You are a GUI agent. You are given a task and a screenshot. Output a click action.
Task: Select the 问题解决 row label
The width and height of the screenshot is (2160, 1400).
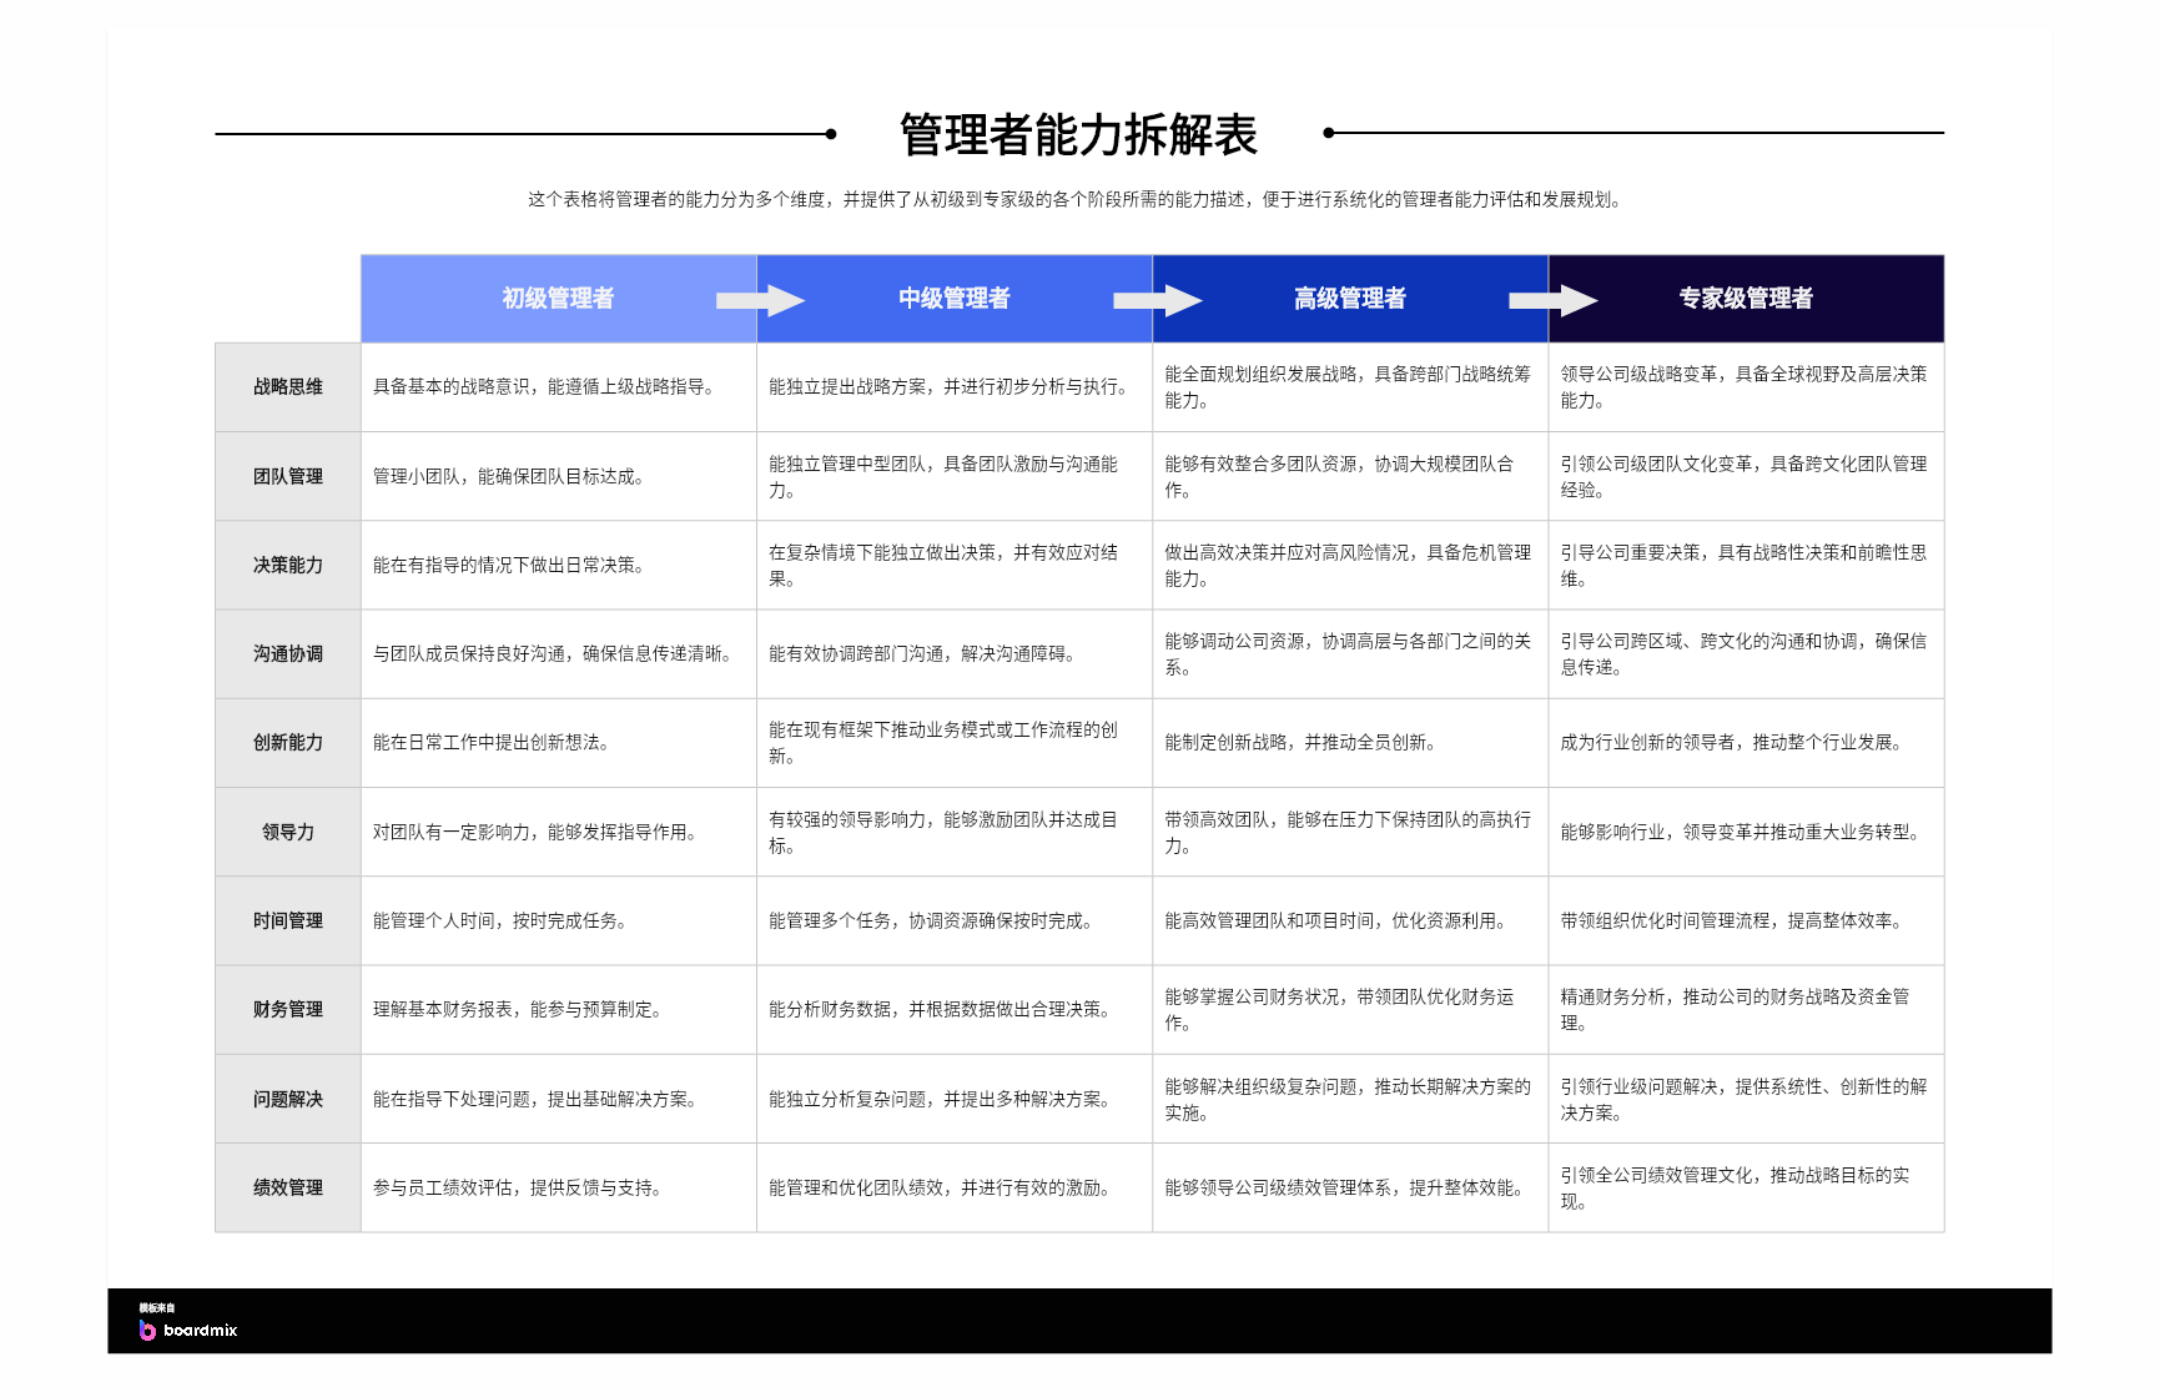tap(288, 1099)
